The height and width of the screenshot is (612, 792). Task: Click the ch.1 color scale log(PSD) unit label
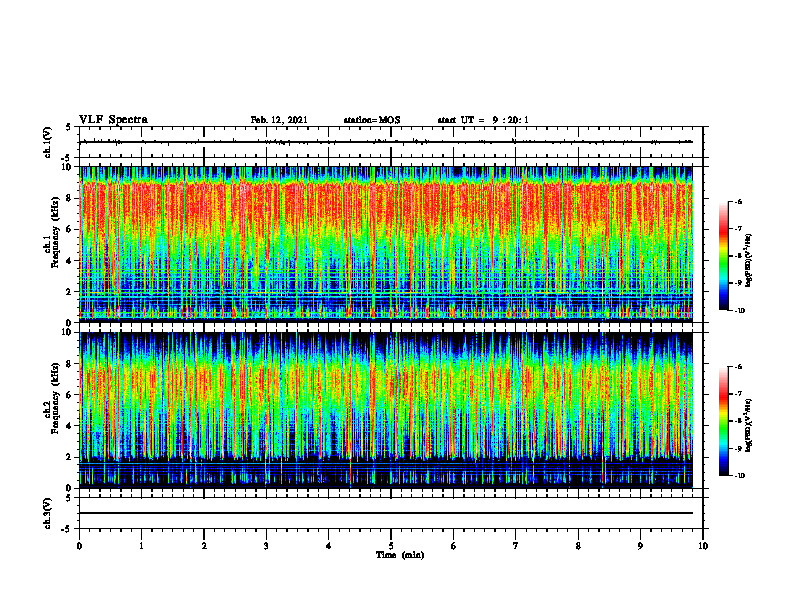point(750,260)
